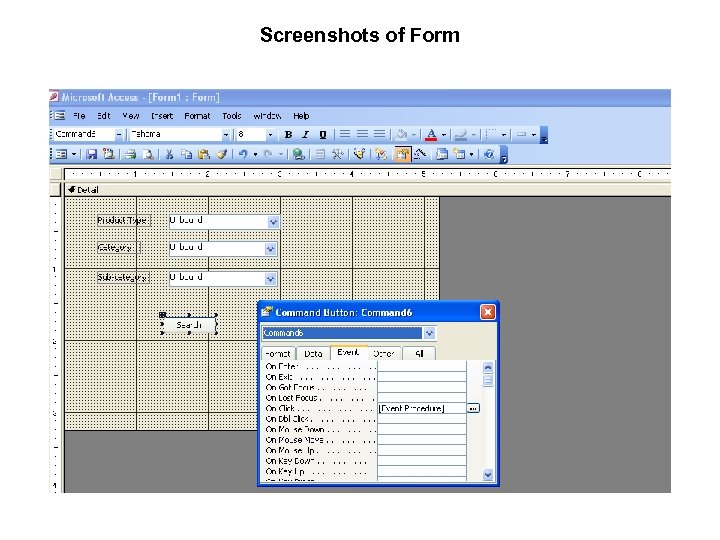Open the Code editor icon
This screenshot has width=720, height=540.
click(381, 154)
